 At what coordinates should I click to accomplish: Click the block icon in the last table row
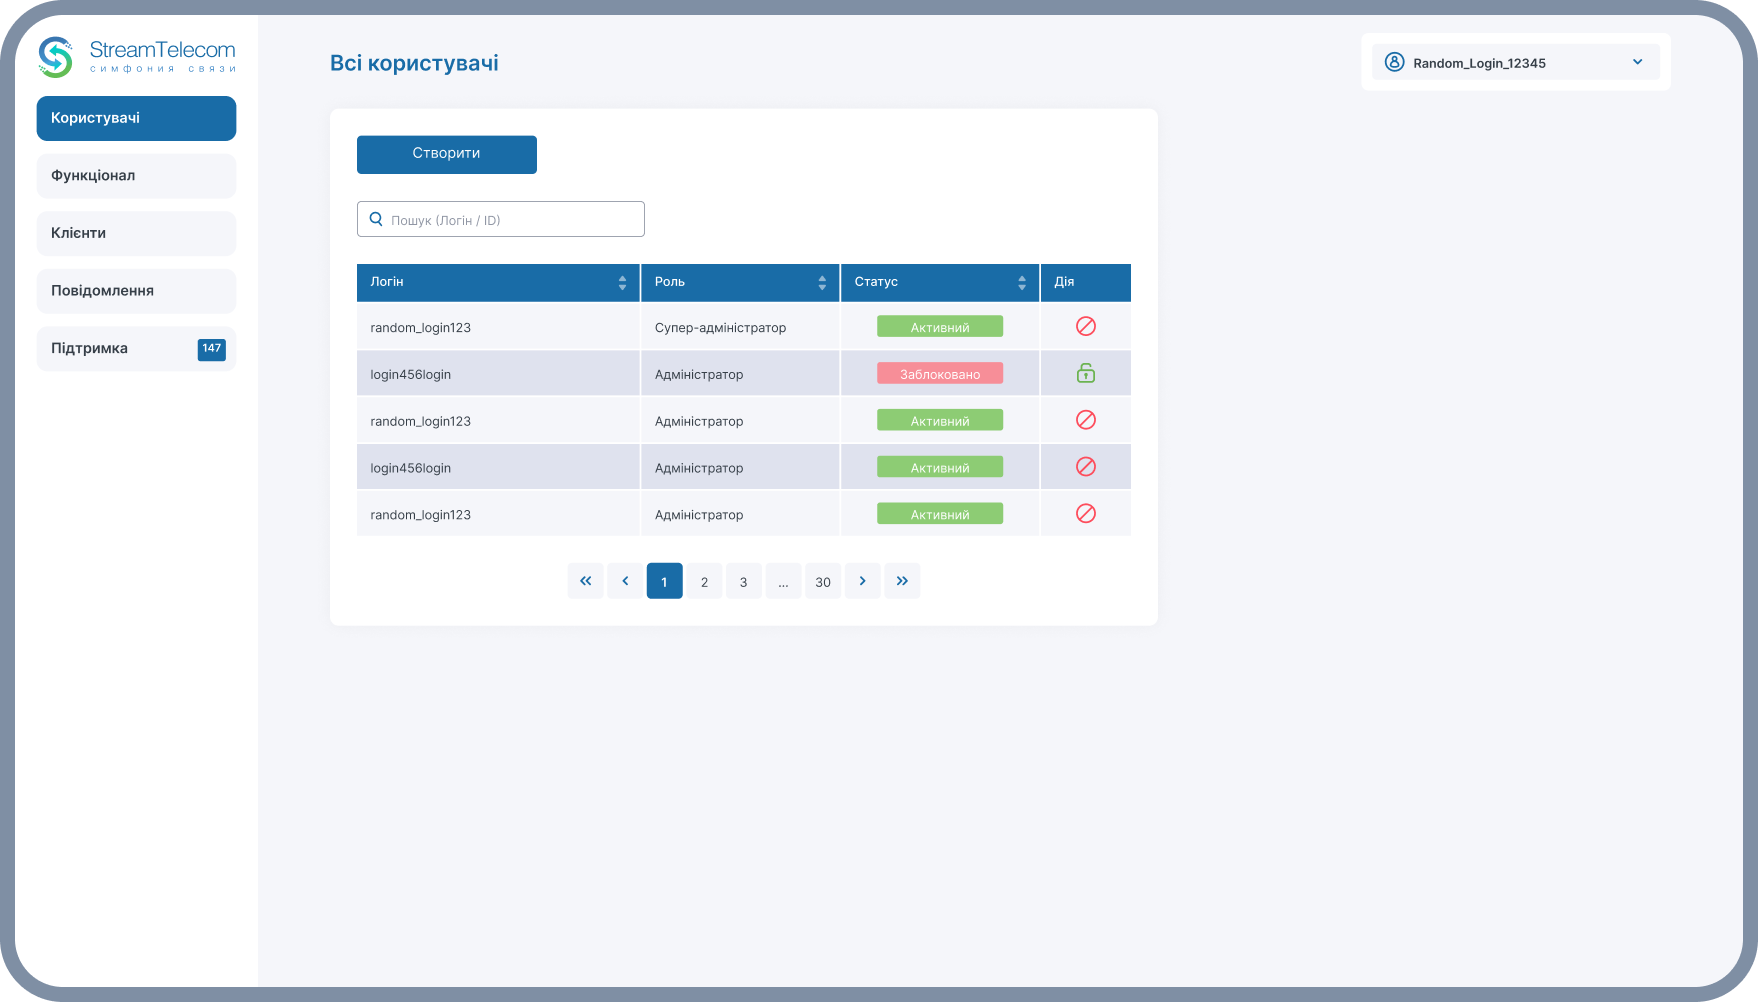(1085, 514)
